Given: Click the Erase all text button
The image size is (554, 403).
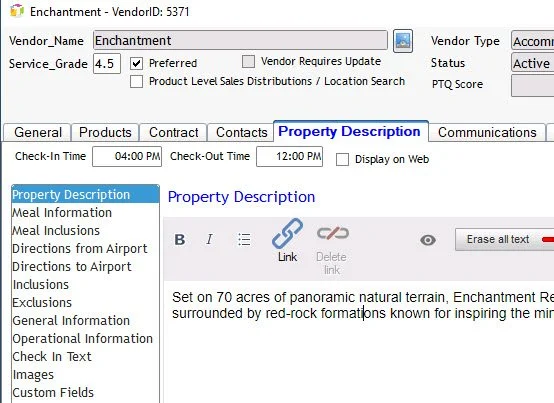Looking at the screenshot, I should (505, 239).
